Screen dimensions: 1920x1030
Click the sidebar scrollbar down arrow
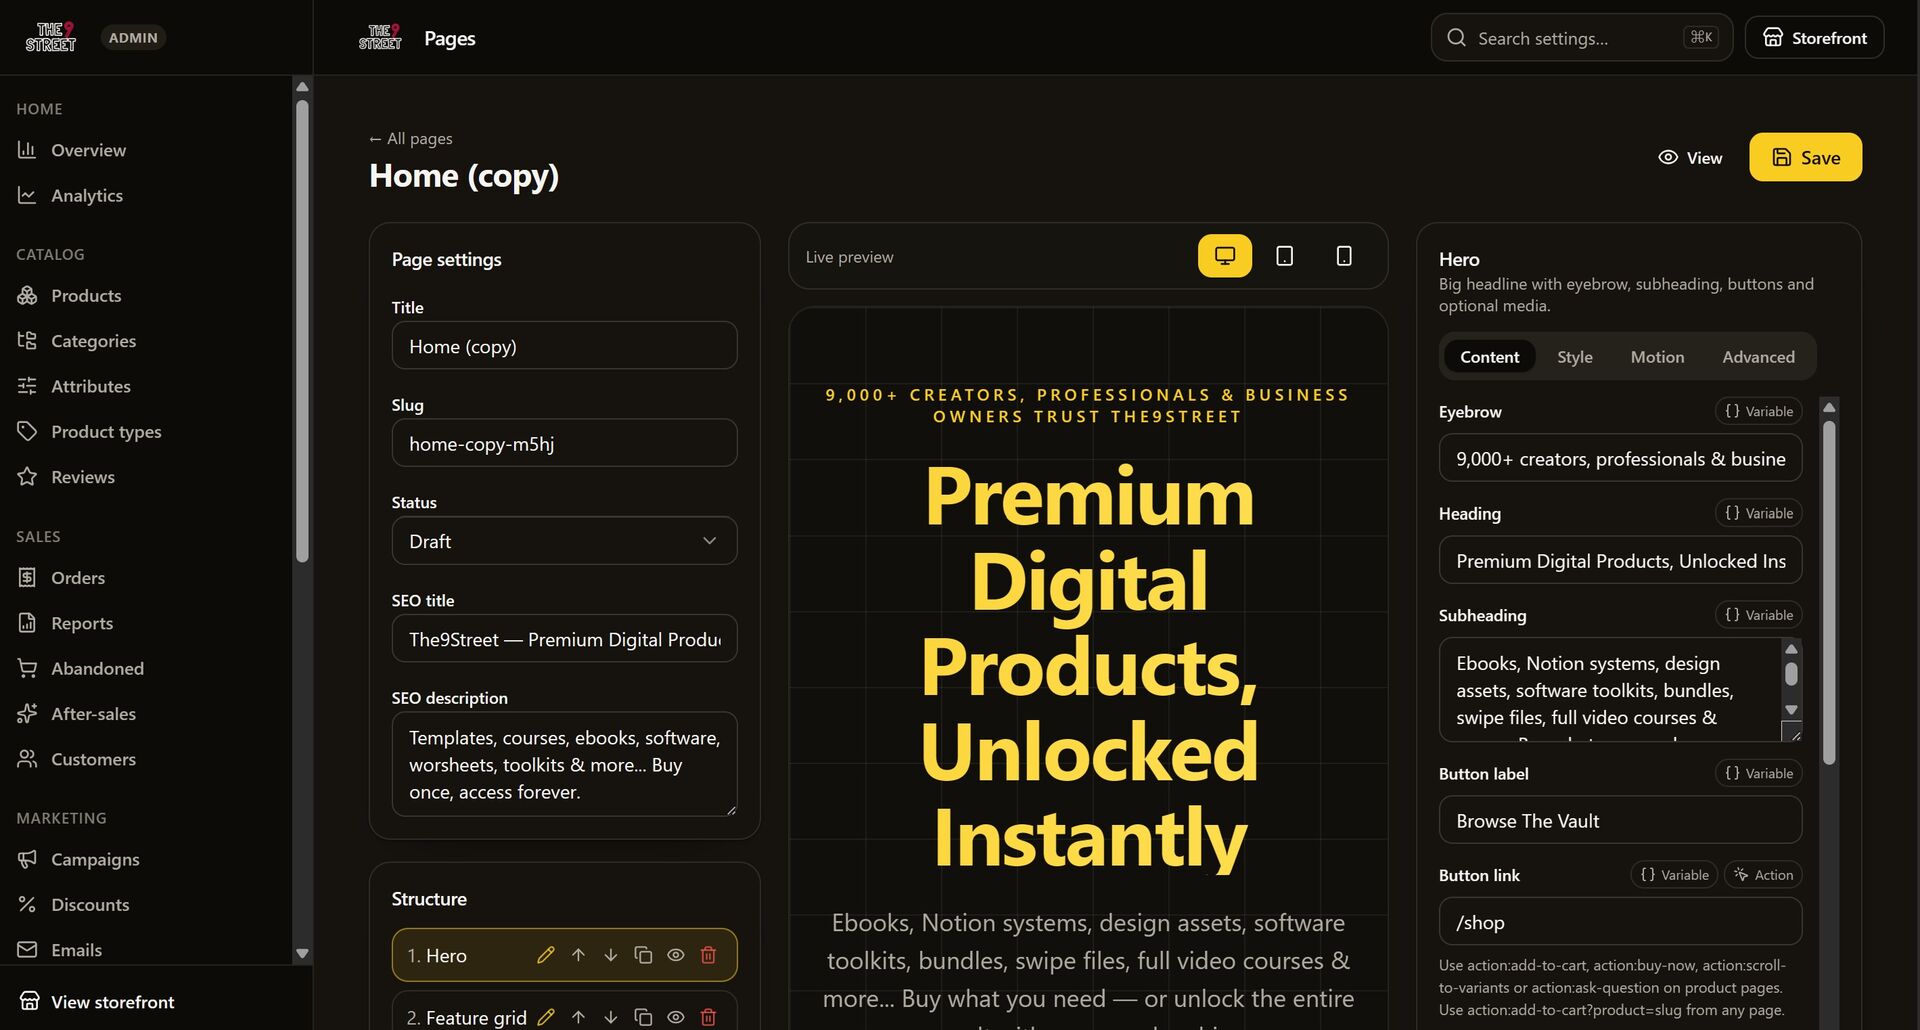[x=302, y=953]
